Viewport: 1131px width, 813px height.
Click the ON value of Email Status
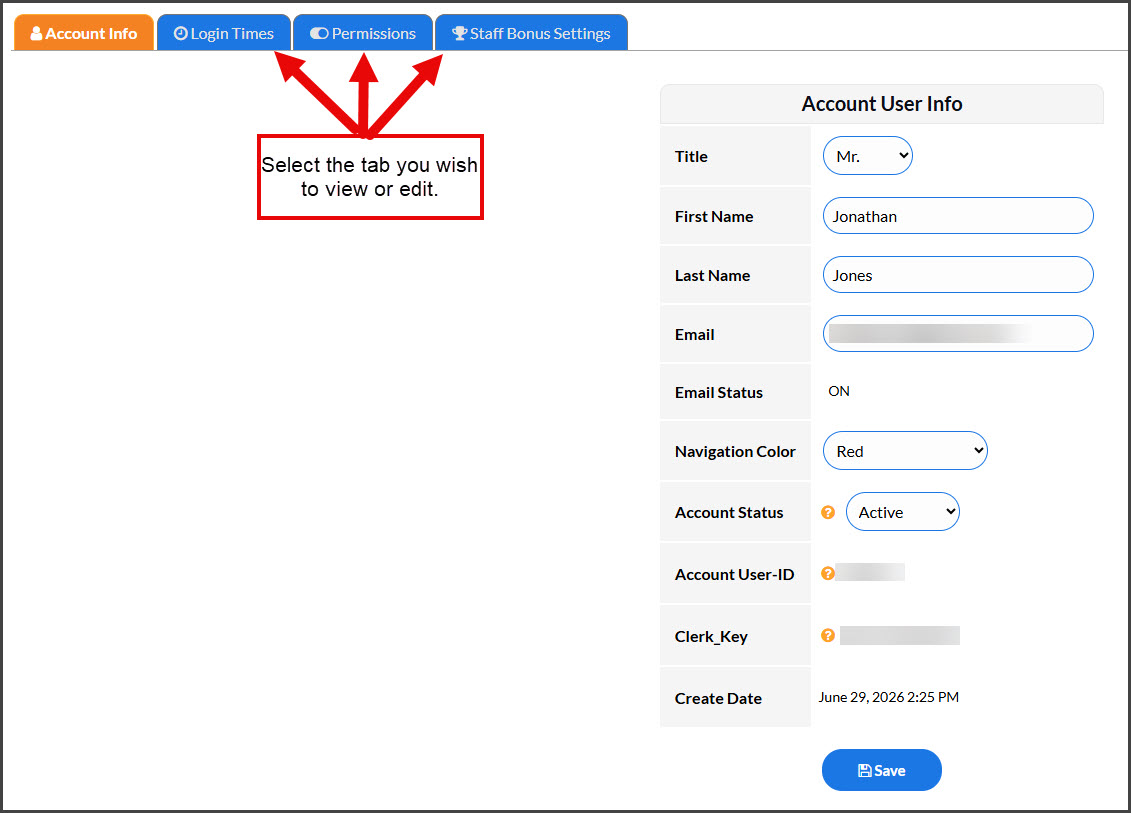[839, 391]
